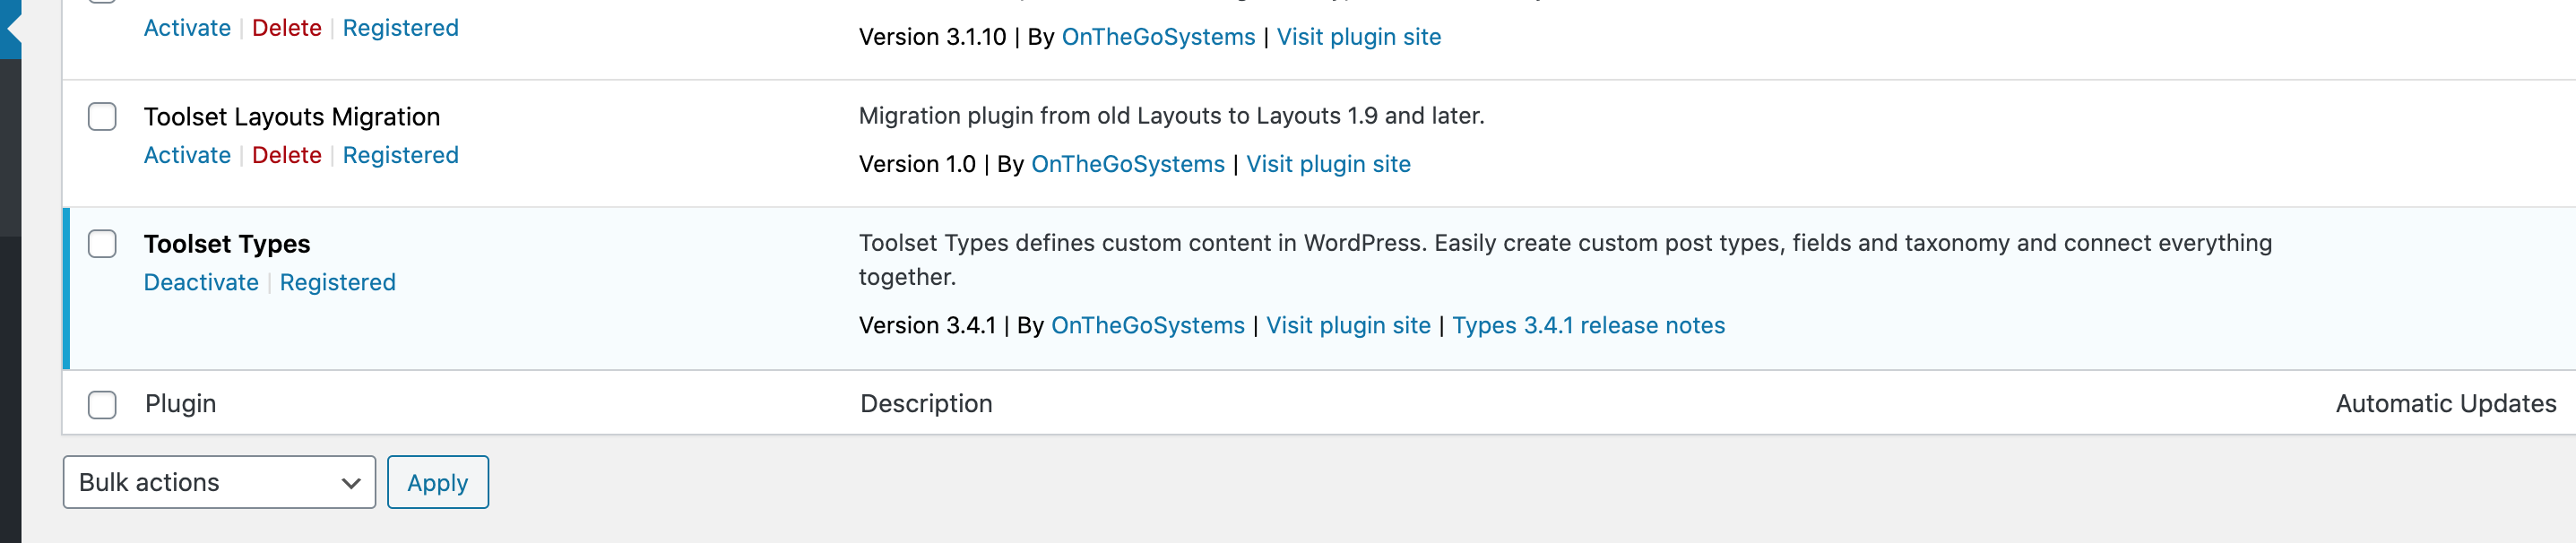Click the Toolset Types description paragraph
This screenshot has width=2576, height=543.
click(x=1565, y=260)
